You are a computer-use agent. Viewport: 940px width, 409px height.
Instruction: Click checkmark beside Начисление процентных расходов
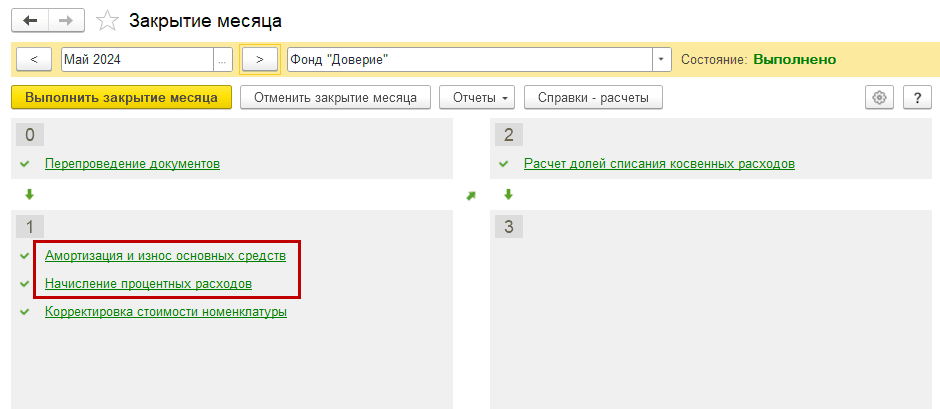point(25,284)
